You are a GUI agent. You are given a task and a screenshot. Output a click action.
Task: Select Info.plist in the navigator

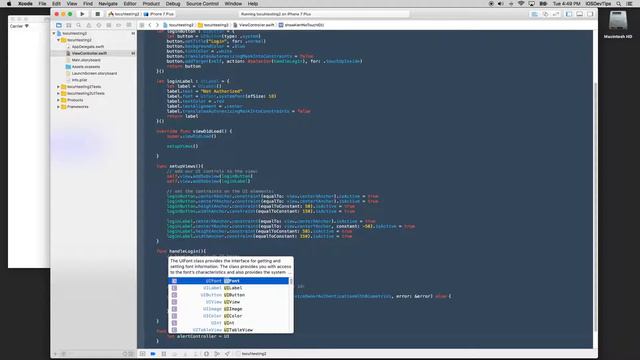[x=79, y=80]
